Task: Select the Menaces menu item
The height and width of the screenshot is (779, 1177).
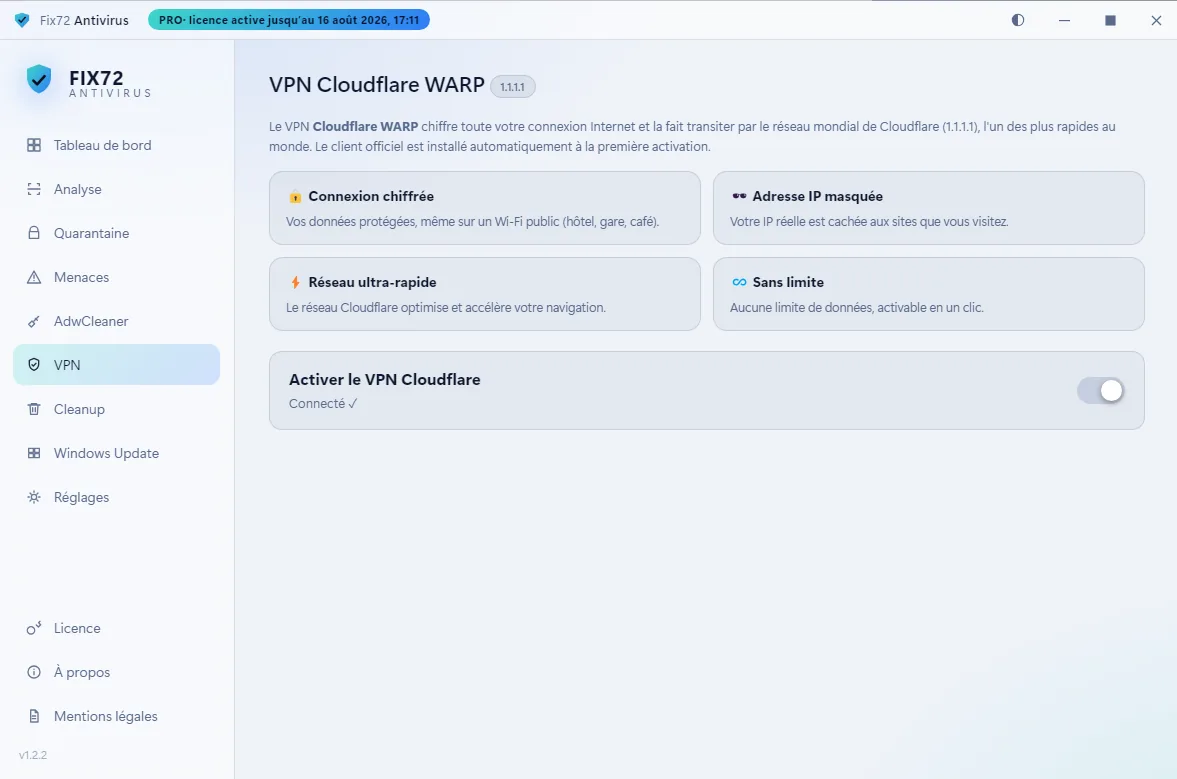Action: click(x=116, y=277)
